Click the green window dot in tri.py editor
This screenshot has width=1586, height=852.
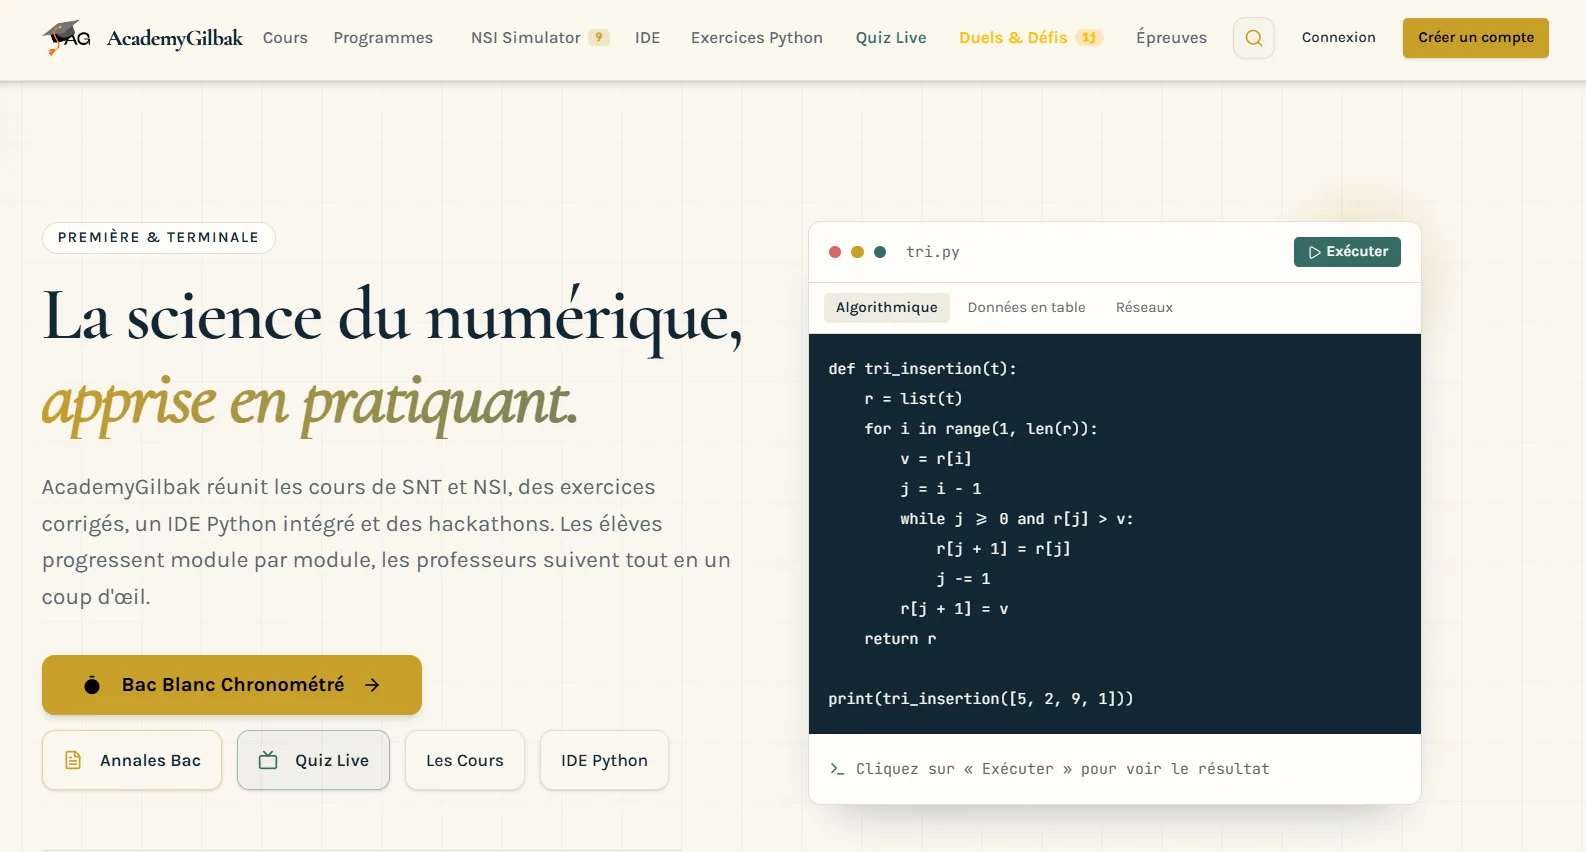880,252
